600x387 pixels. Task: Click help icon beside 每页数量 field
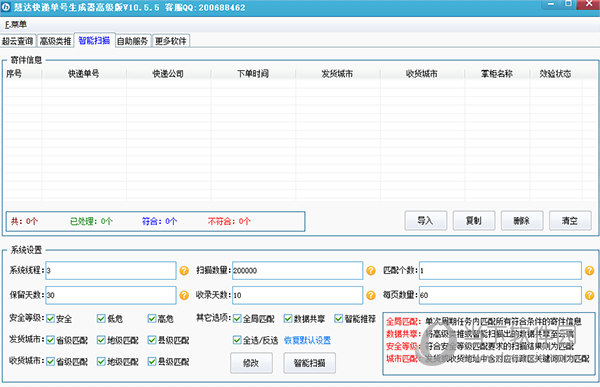click(x=589, y=295)
